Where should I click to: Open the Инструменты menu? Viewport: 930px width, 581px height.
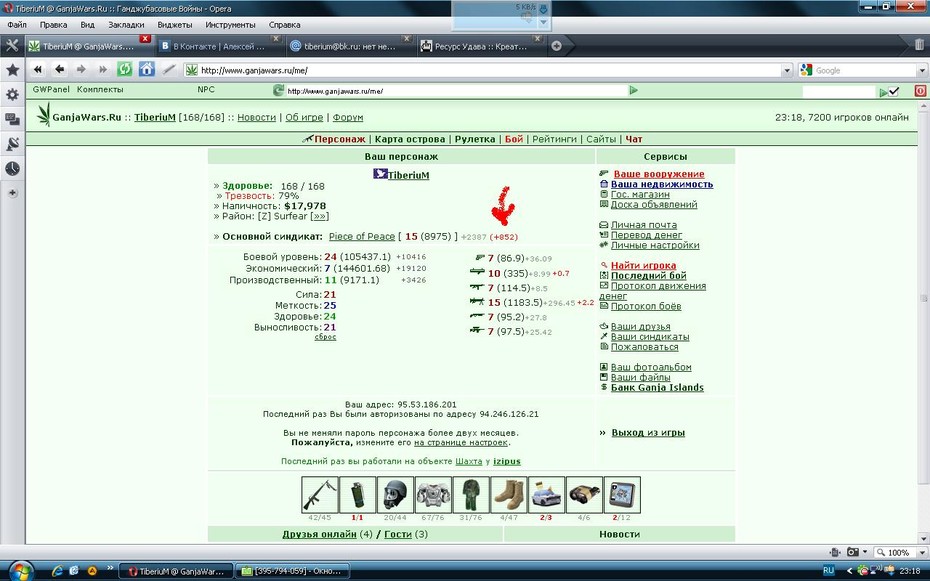230,25
